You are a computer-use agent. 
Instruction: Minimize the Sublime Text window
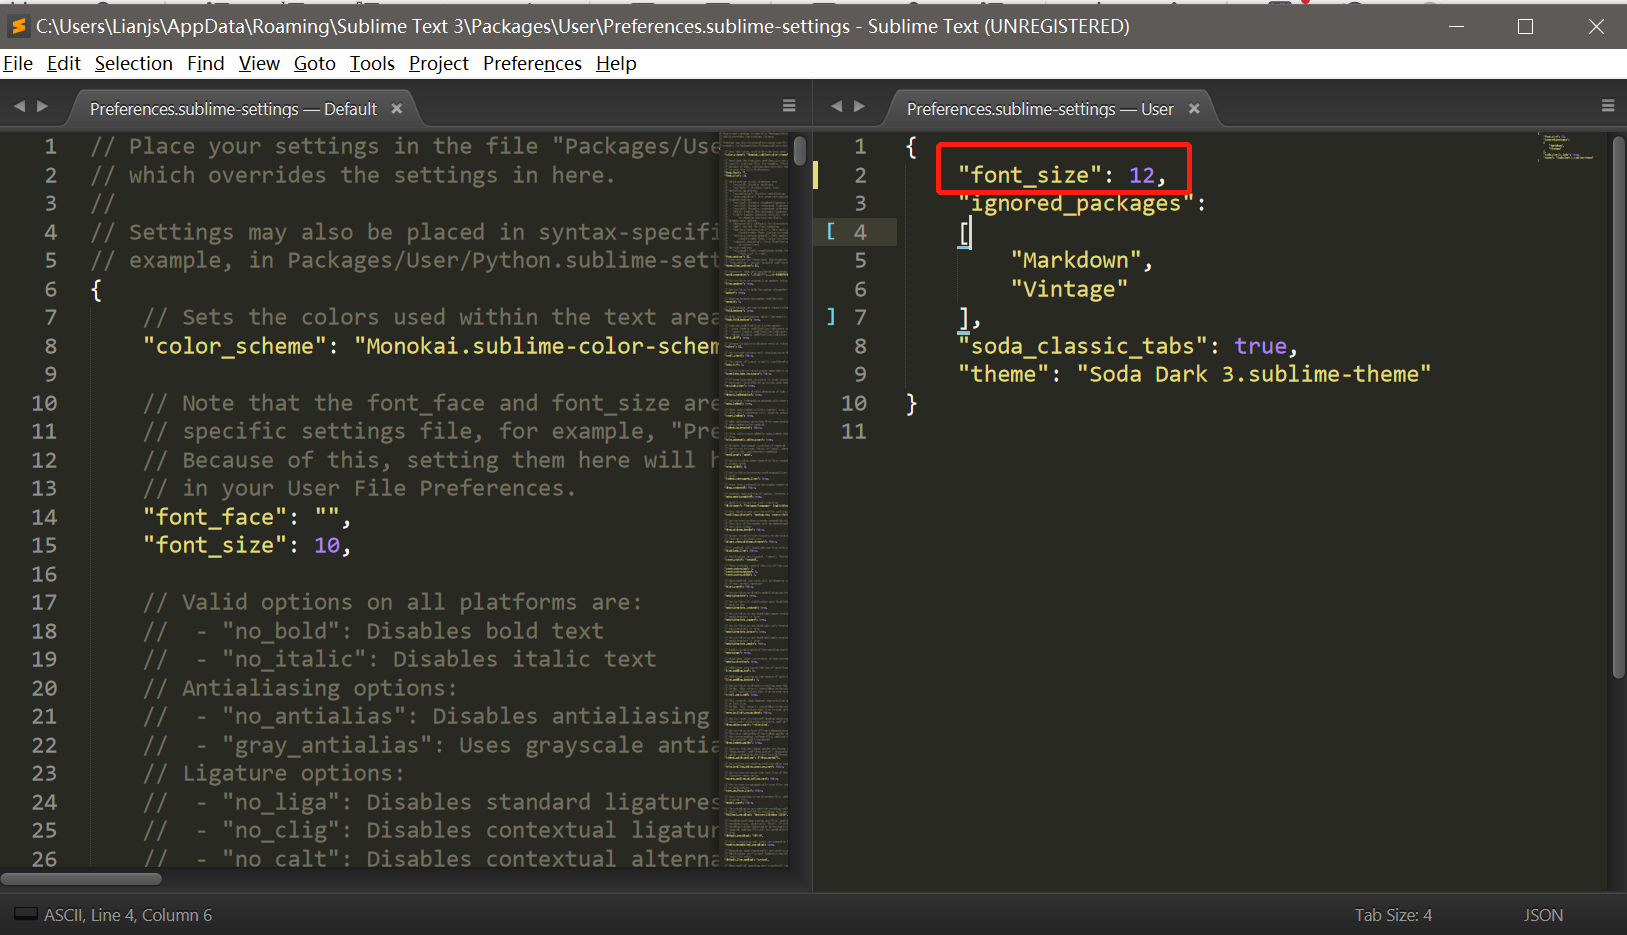point(1456,26)
